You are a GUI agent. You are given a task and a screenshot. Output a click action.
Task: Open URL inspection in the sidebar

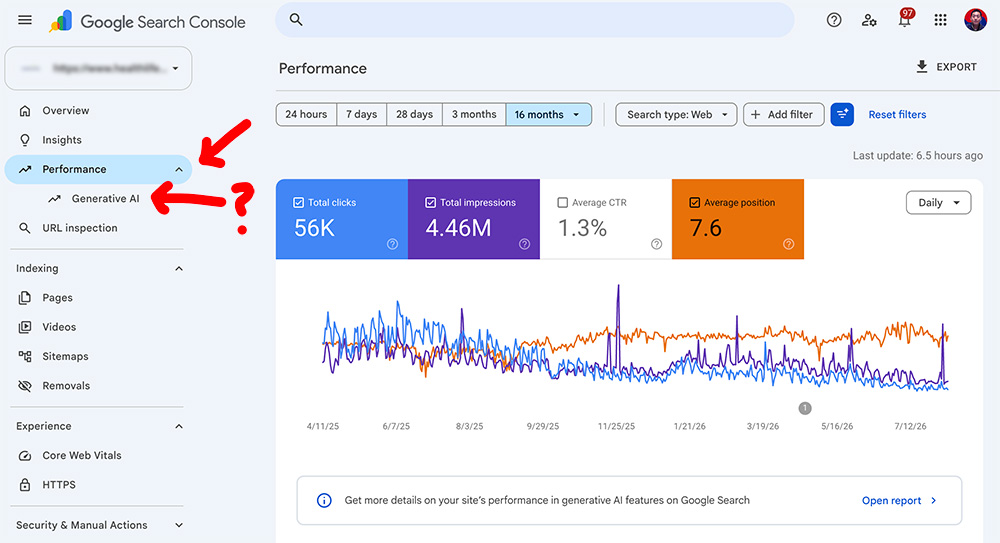coord(98,228)
